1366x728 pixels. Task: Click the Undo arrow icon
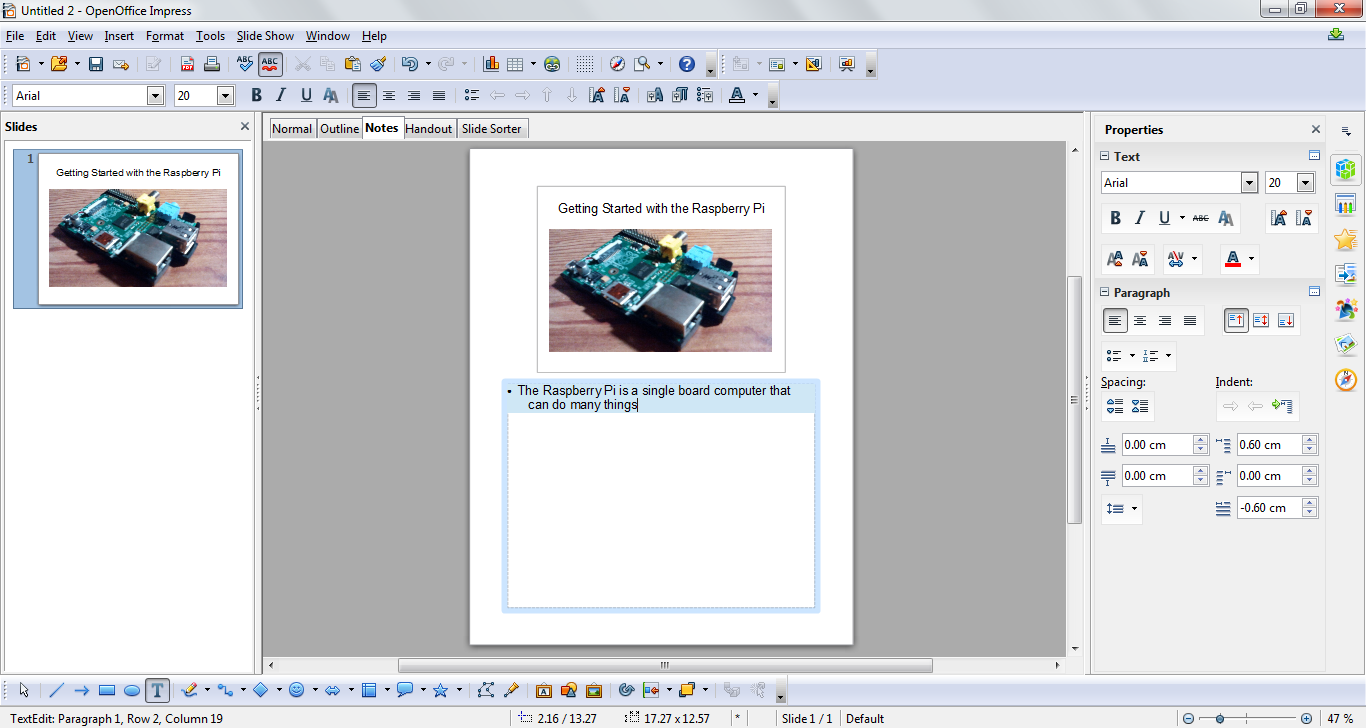[409, 64]
